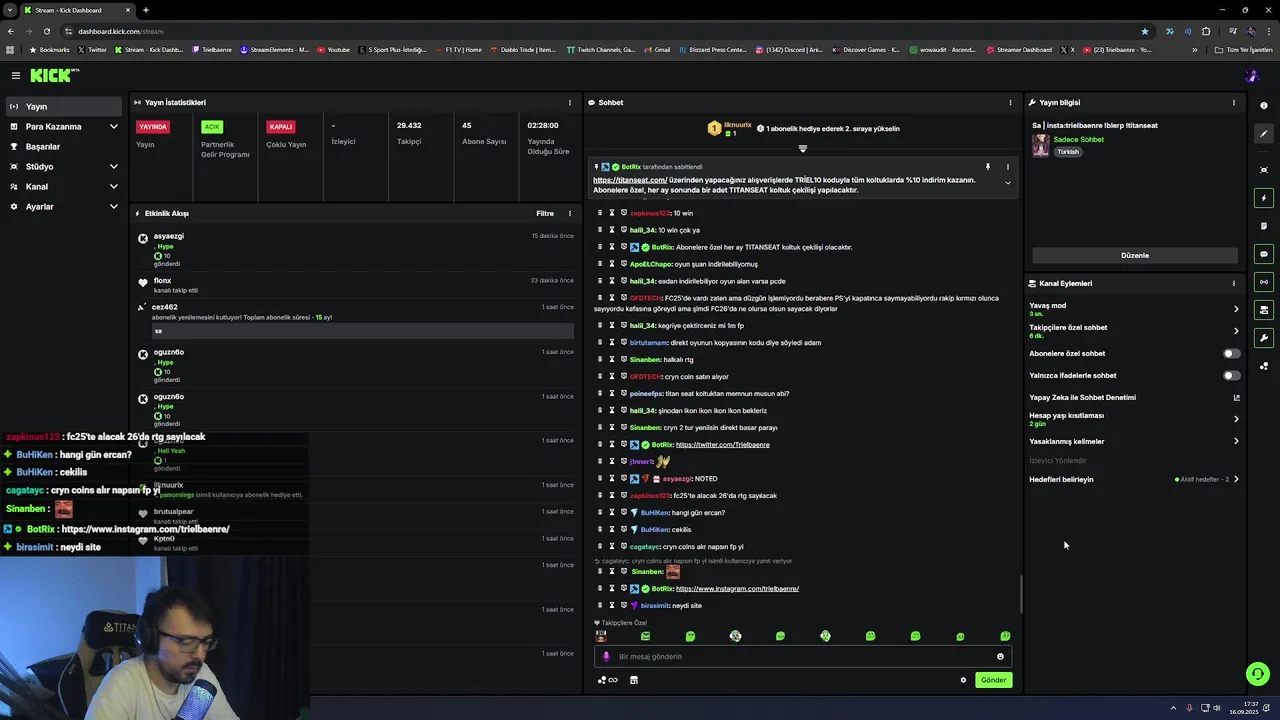Image resolution: width=1280 pixels, height=720 pixels.
Task: Click the ÇIKIŞ partnership status badge
Action: [x=211, y=126]
